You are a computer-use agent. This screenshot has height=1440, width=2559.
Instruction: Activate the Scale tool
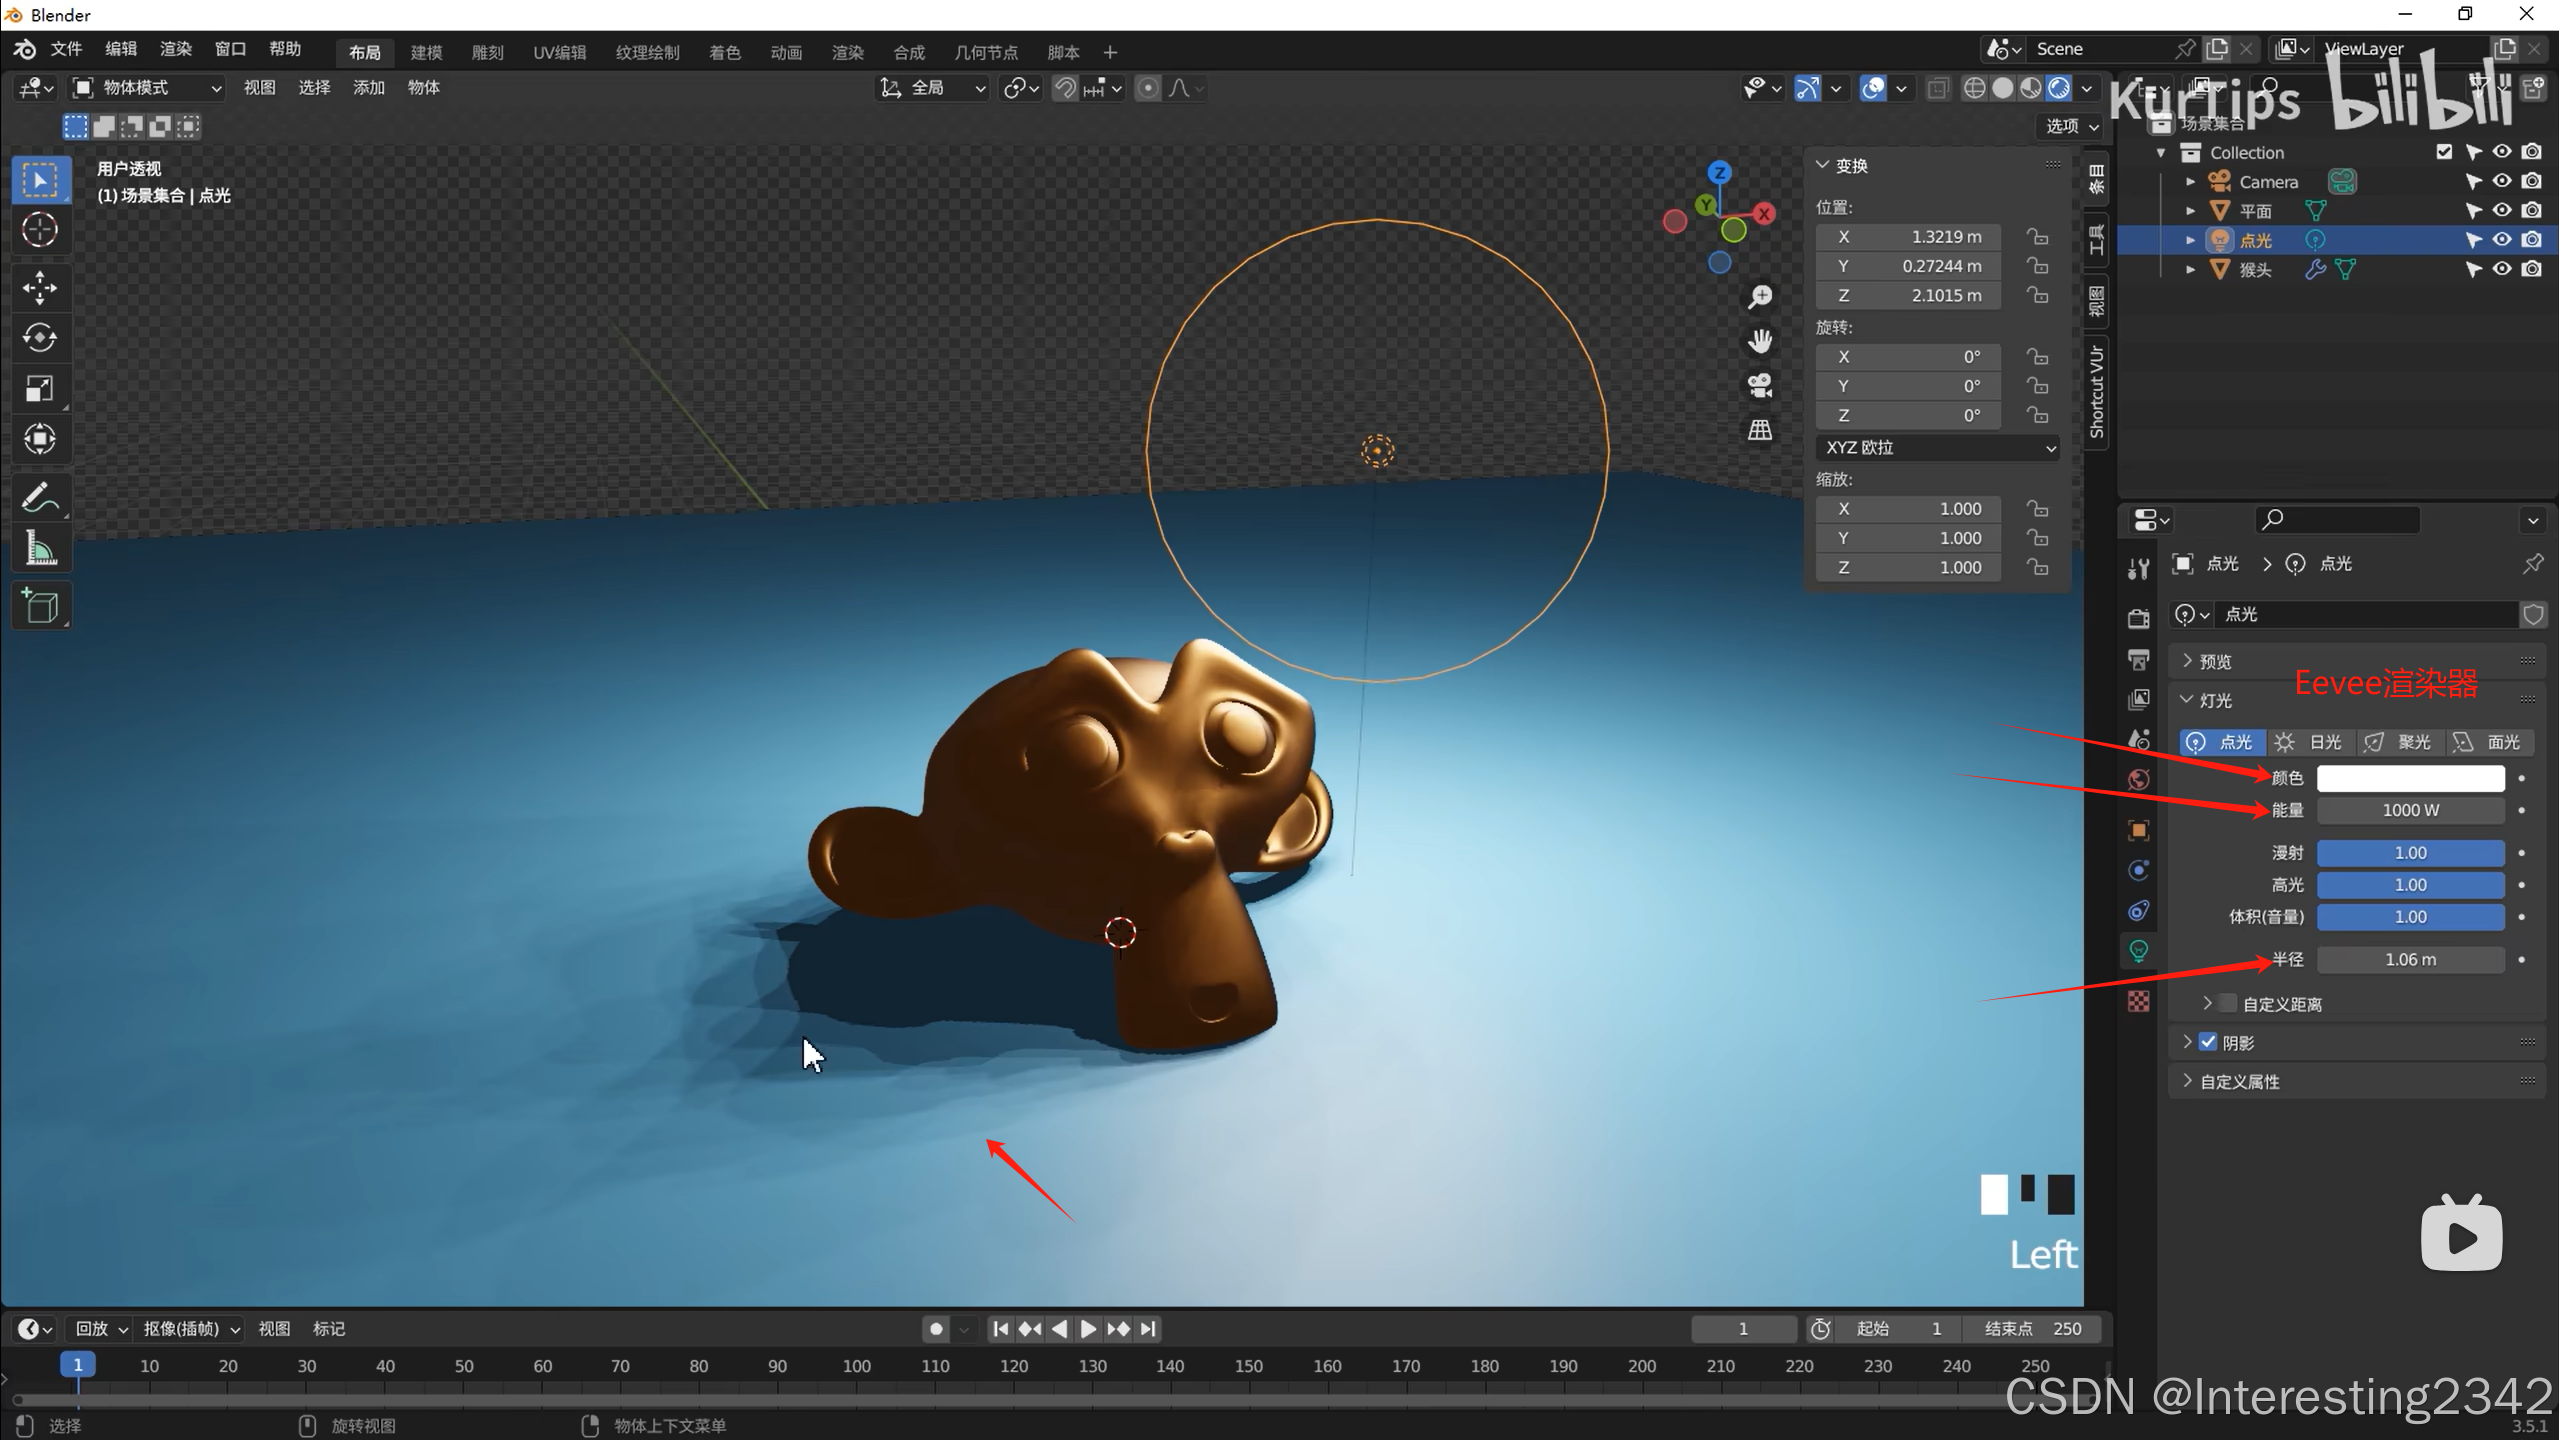(x=40, y=389)
